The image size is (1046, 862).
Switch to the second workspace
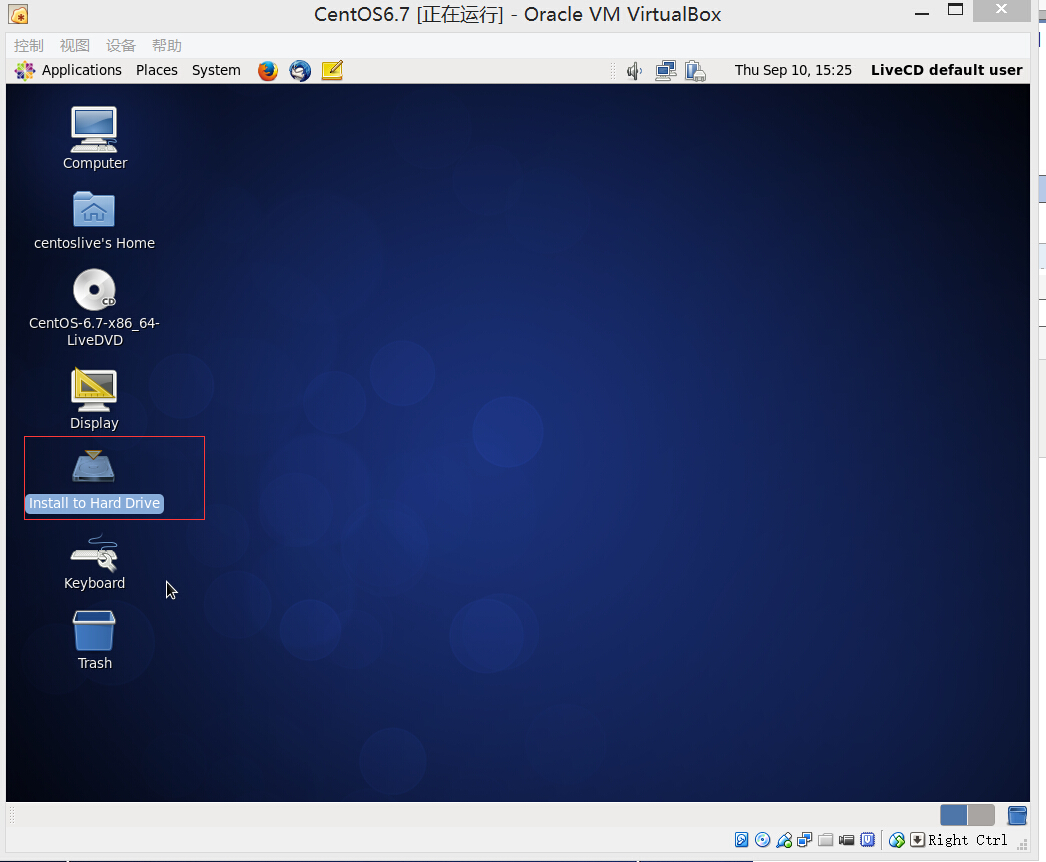[x=981, y=815]
